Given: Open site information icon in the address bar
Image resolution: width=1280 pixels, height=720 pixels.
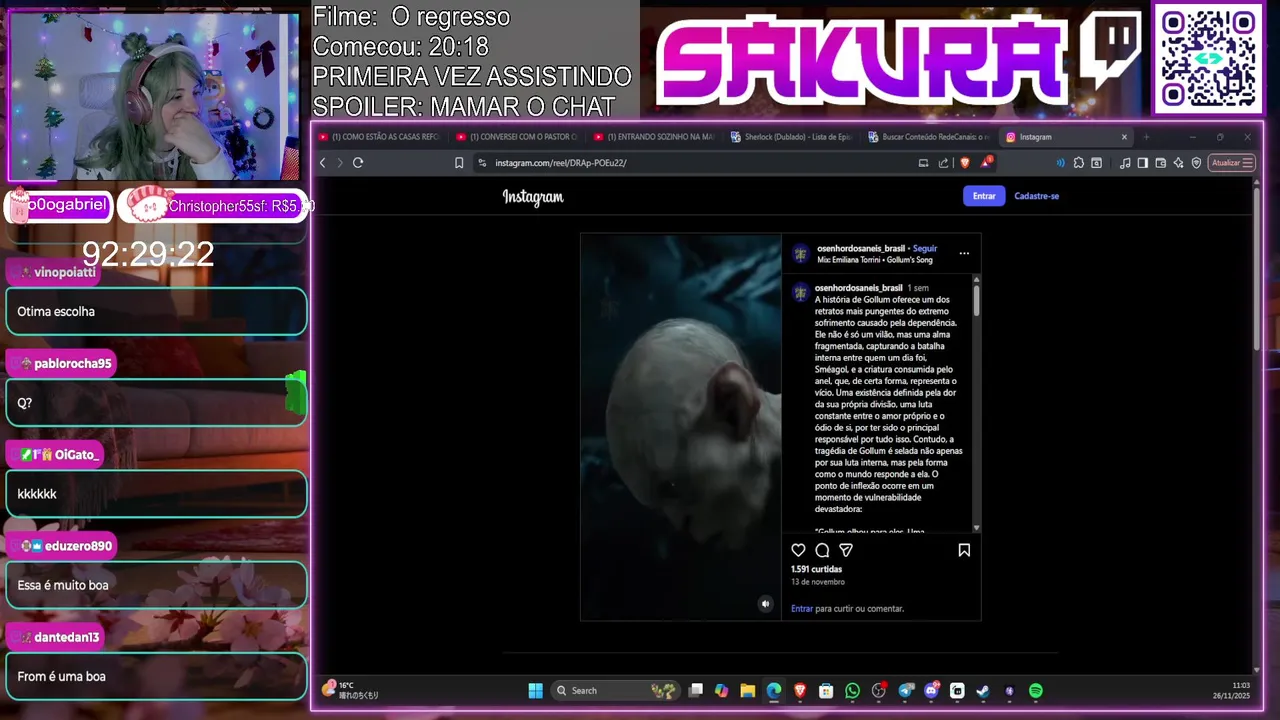Looking at the screenshot, I should (x=482, y=163).
